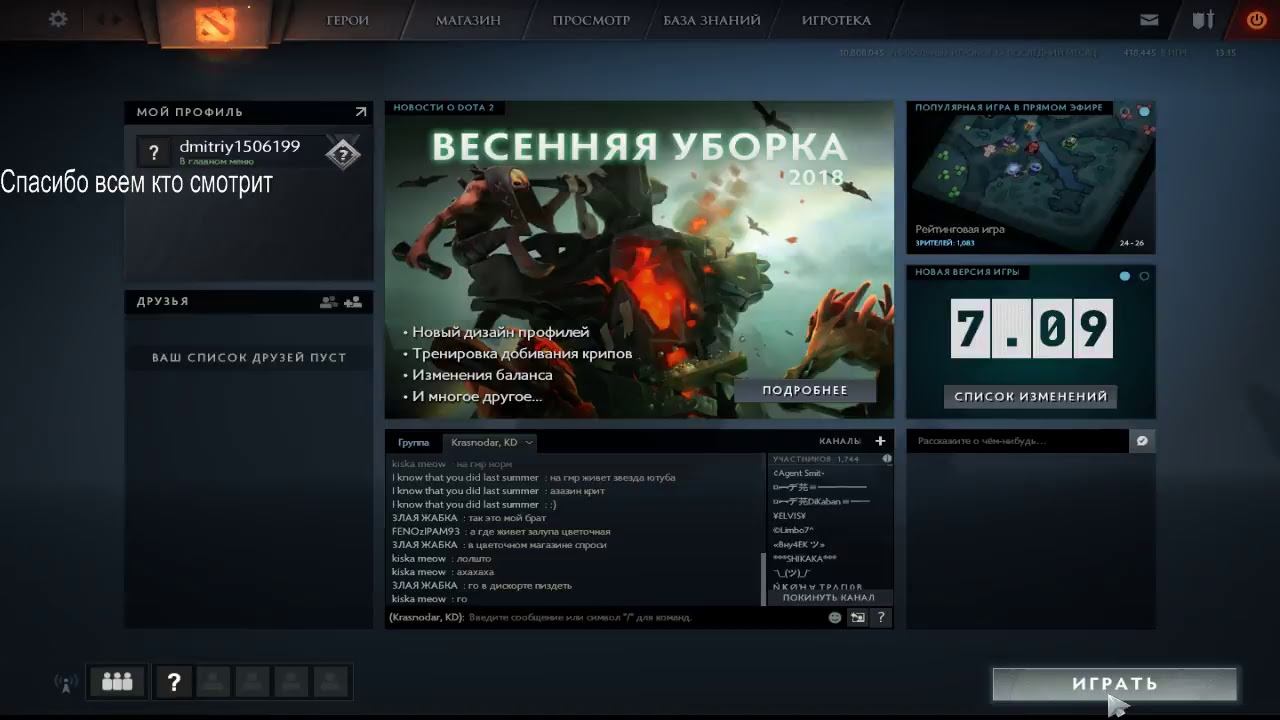Open the settings gear icon
The height and width of the screenshot is (720, 1280).
point(58,18)
